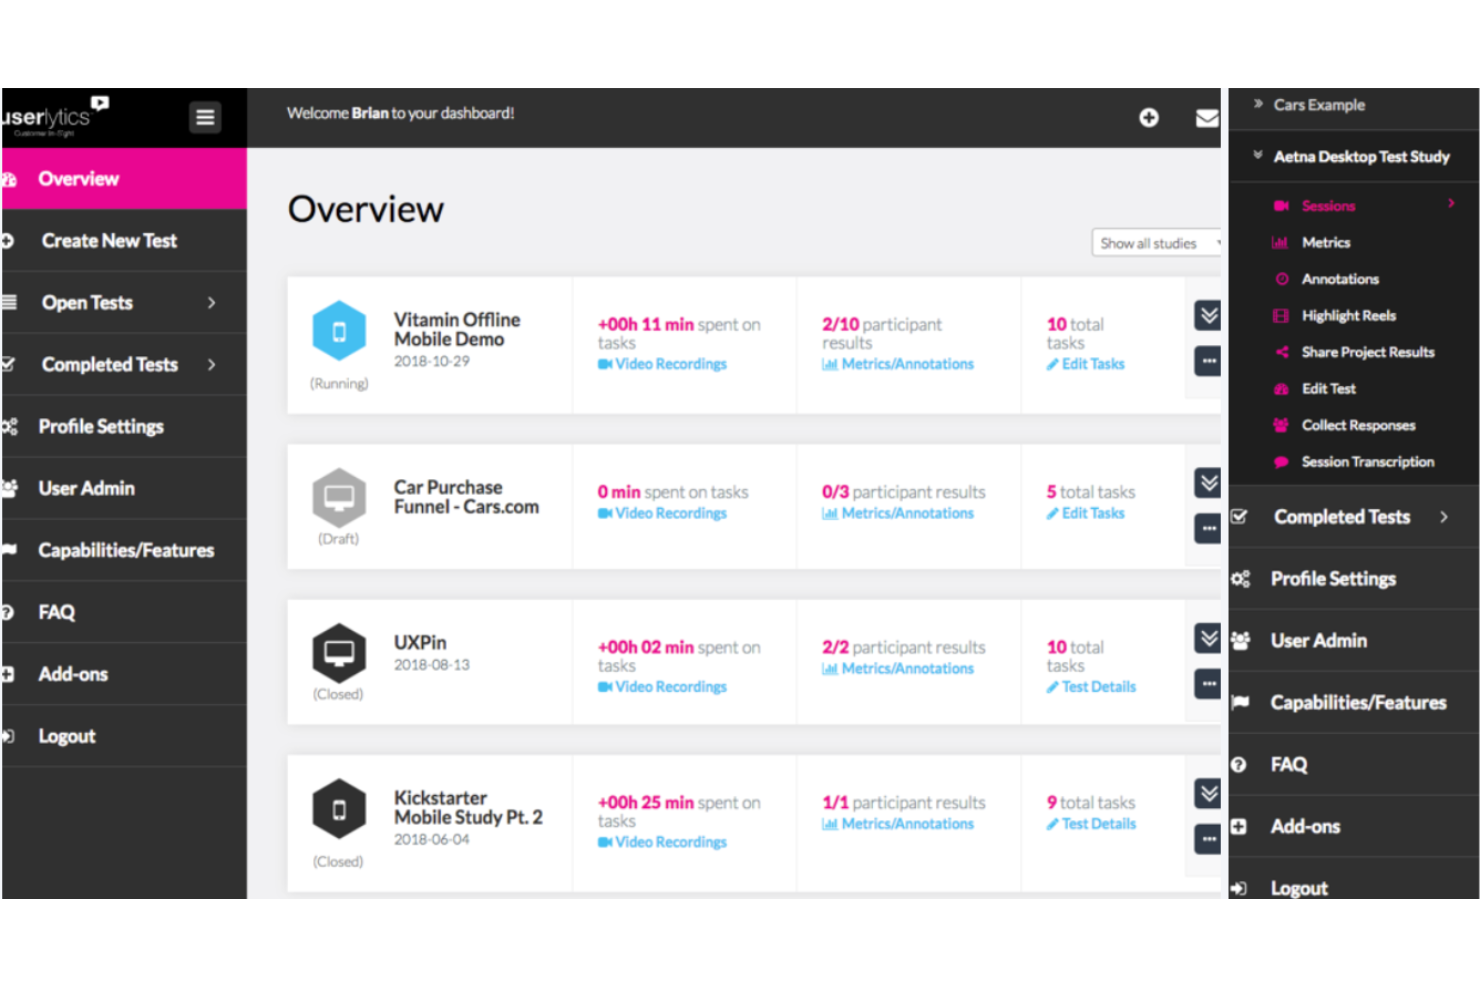Viewport: 1480px width, 987px height.
Task: Open the Show all studies dropdown
Action: tap(1156, 242)
